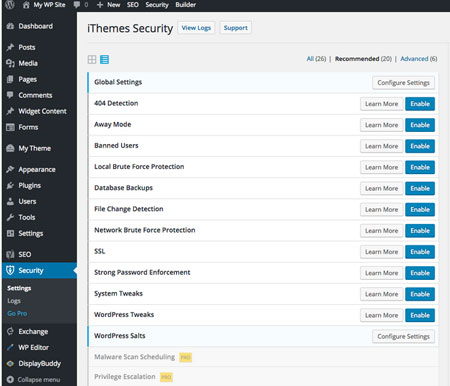Click the Widget Content pin icon

(10, 111)
